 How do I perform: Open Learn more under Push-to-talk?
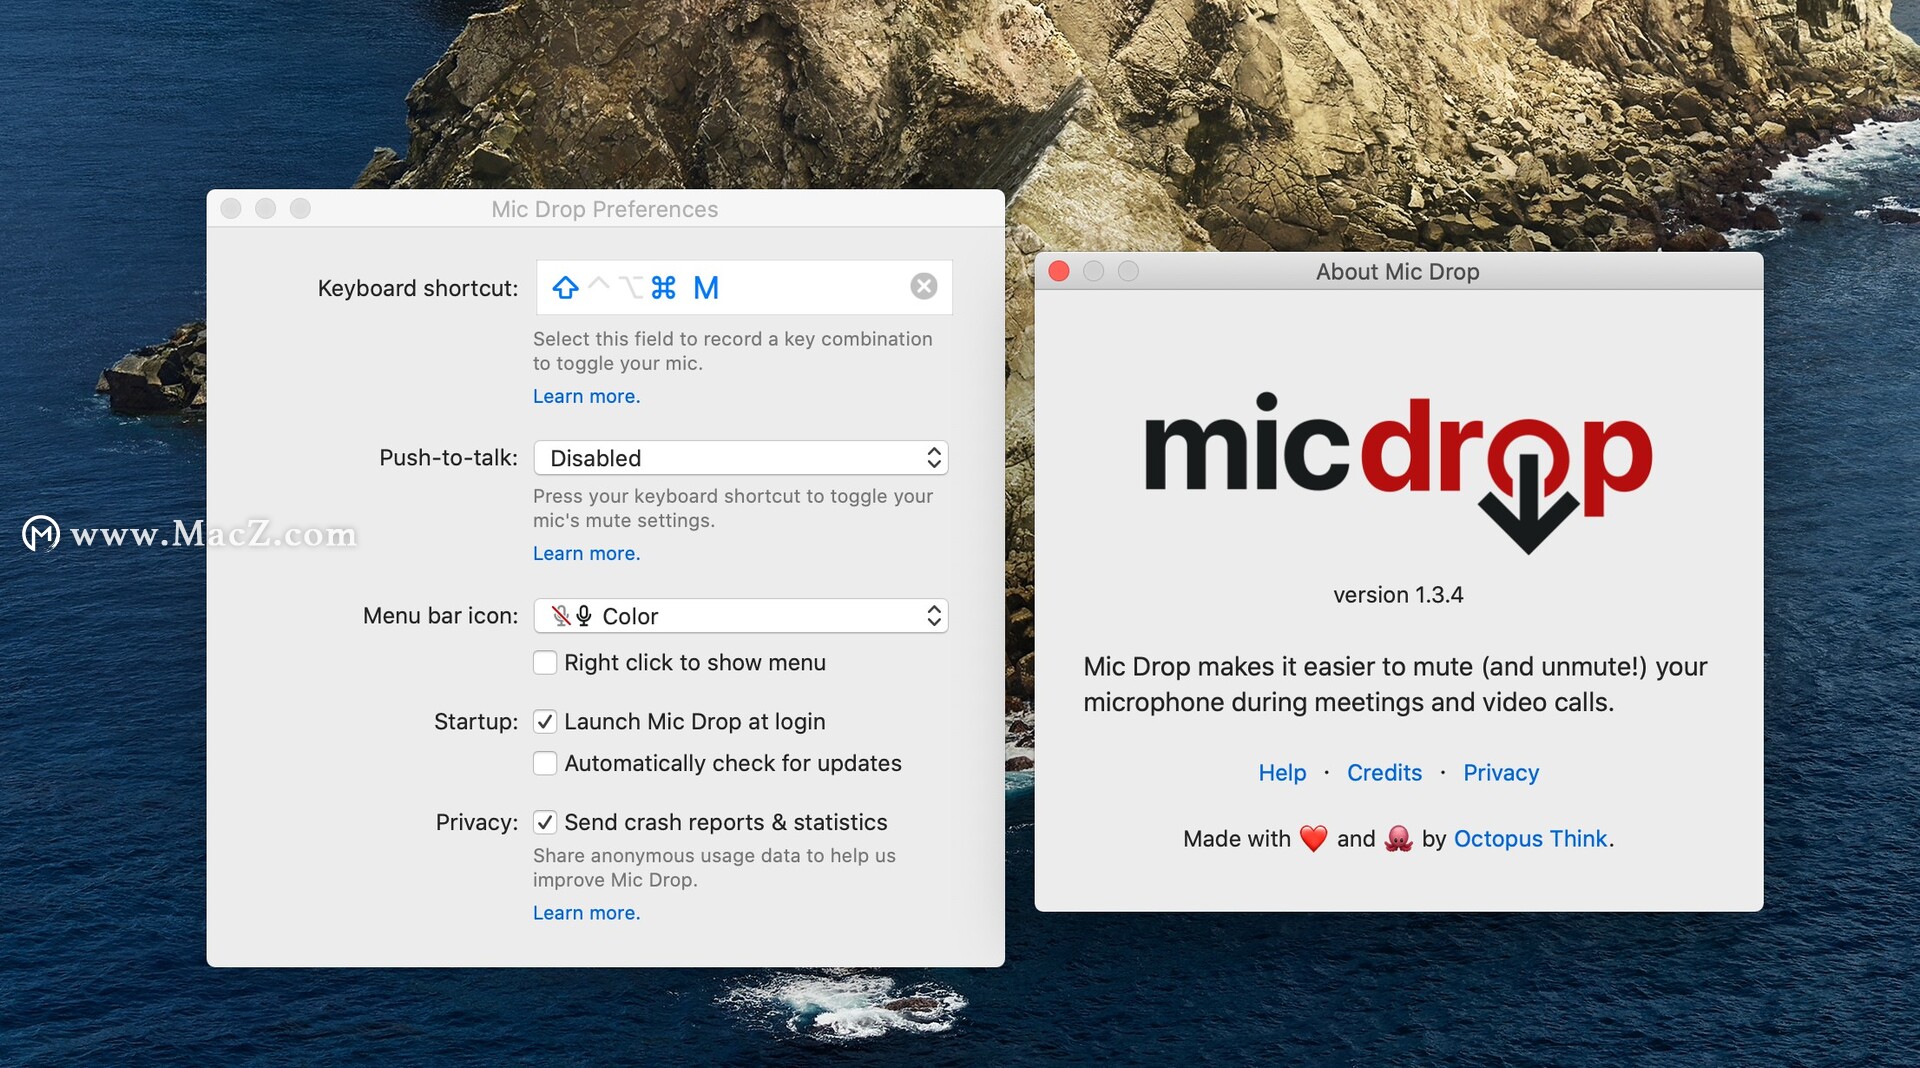point(586,554)
